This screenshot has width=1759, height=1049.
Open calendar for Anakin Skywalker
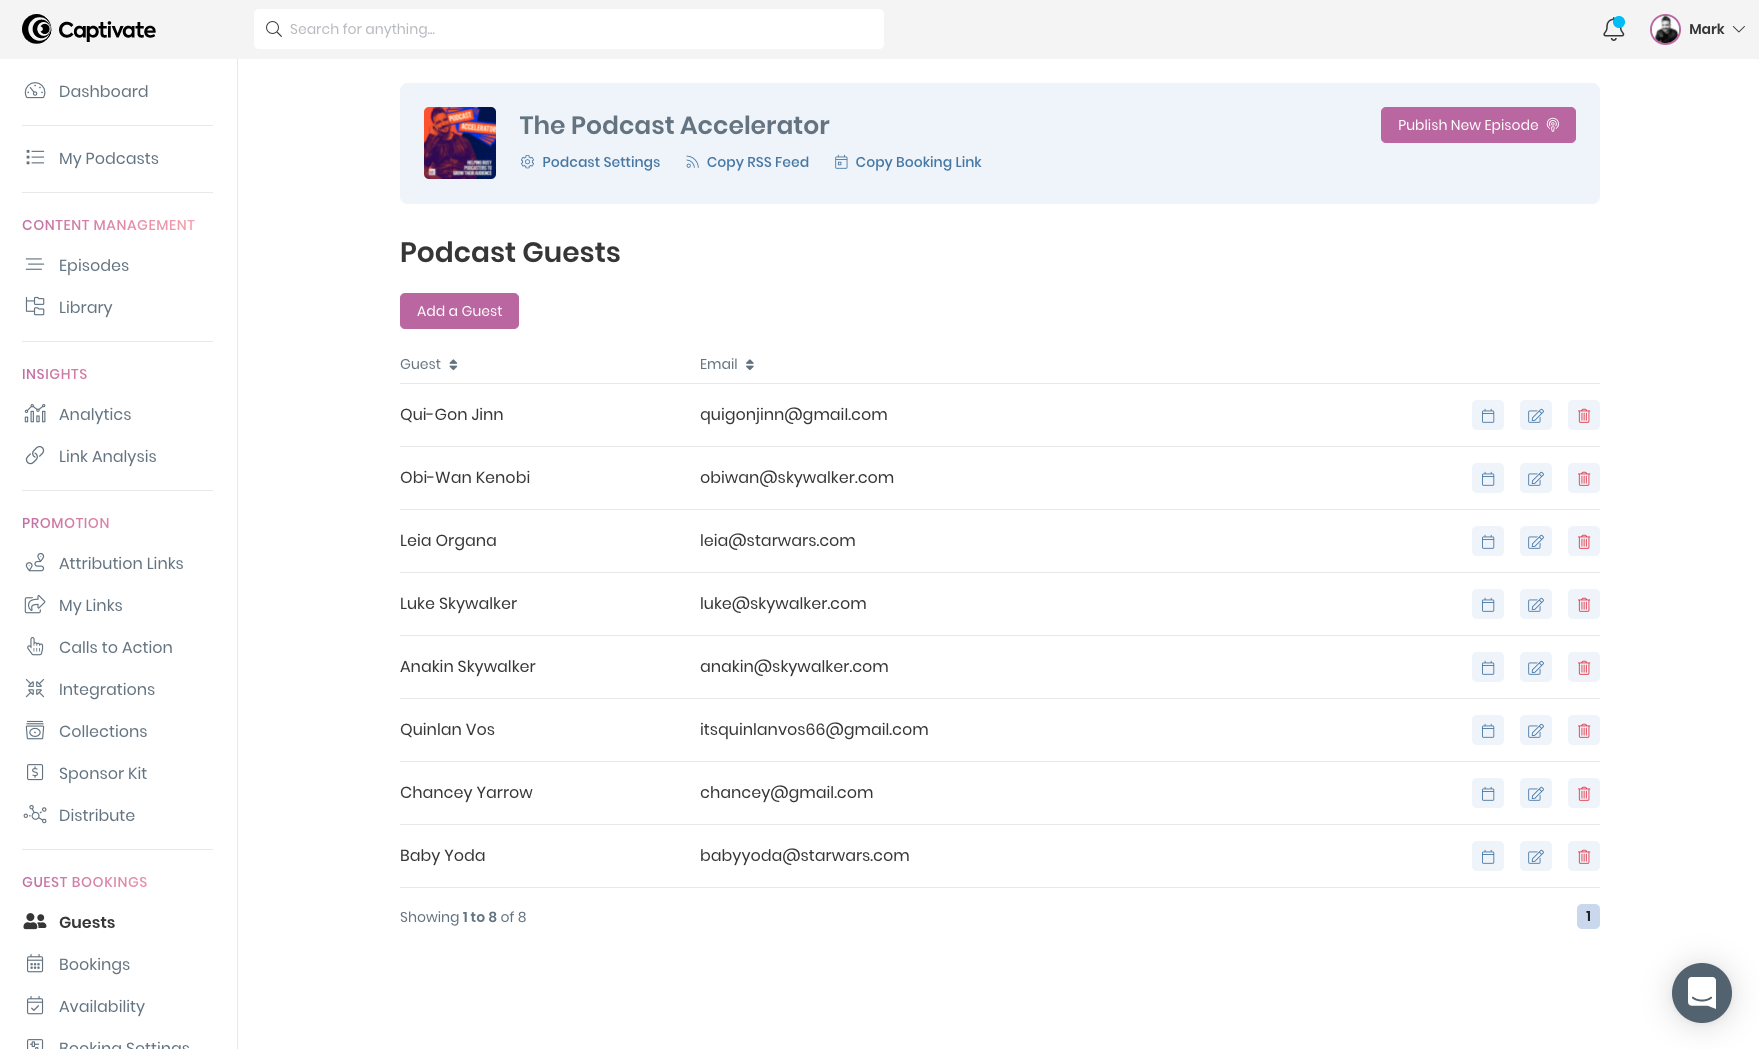click(1487, 668)
